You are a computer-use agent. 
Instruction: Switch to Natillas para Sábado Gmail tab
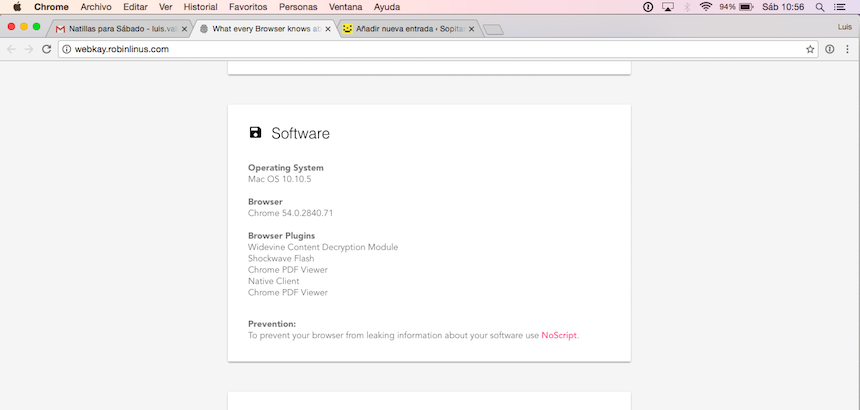click(115, 29)
